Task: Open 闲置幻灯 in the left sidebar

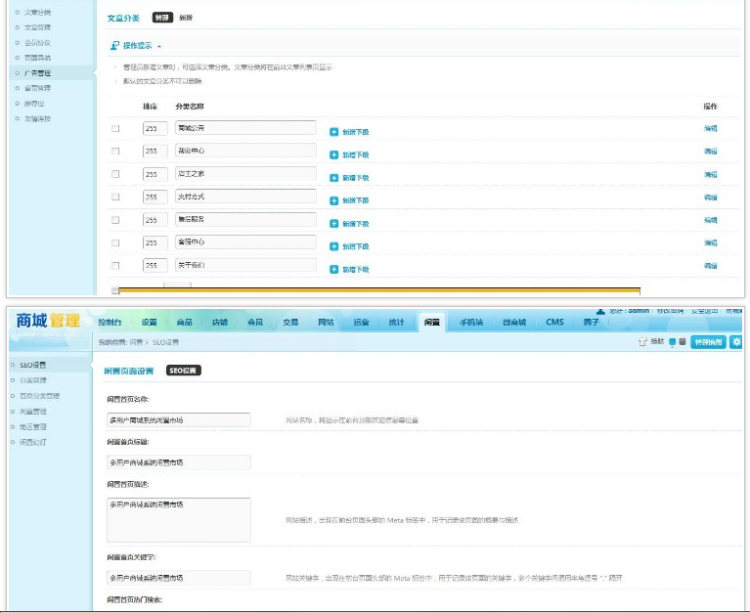Action: point(33,442)
